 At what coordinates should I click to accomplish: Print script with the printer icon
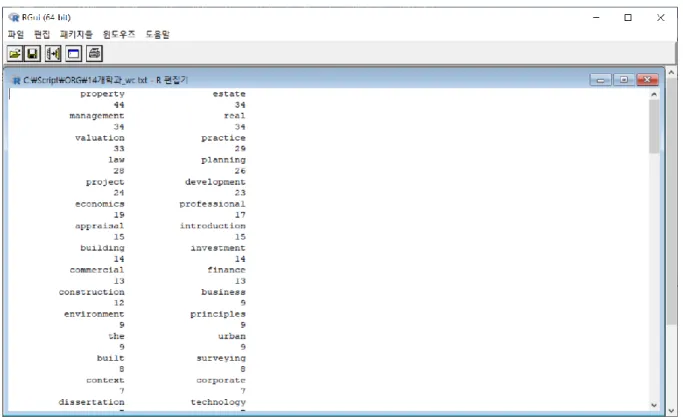94,54
